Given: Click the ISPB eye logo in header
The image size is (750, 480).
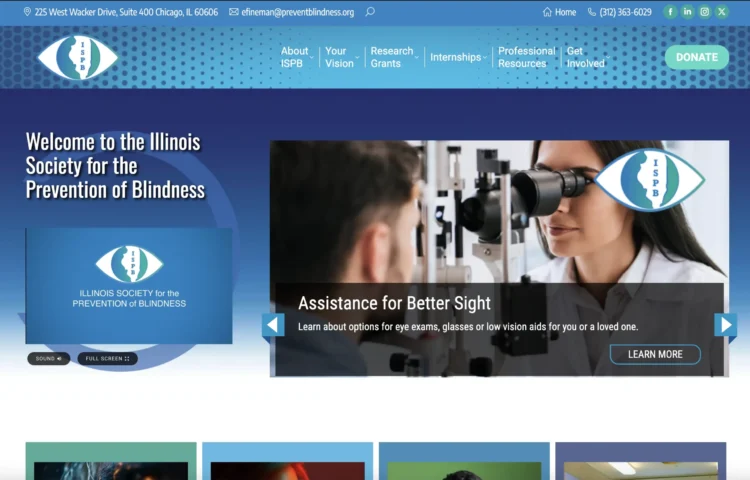Looking at the screenshot, I should 77,58.
